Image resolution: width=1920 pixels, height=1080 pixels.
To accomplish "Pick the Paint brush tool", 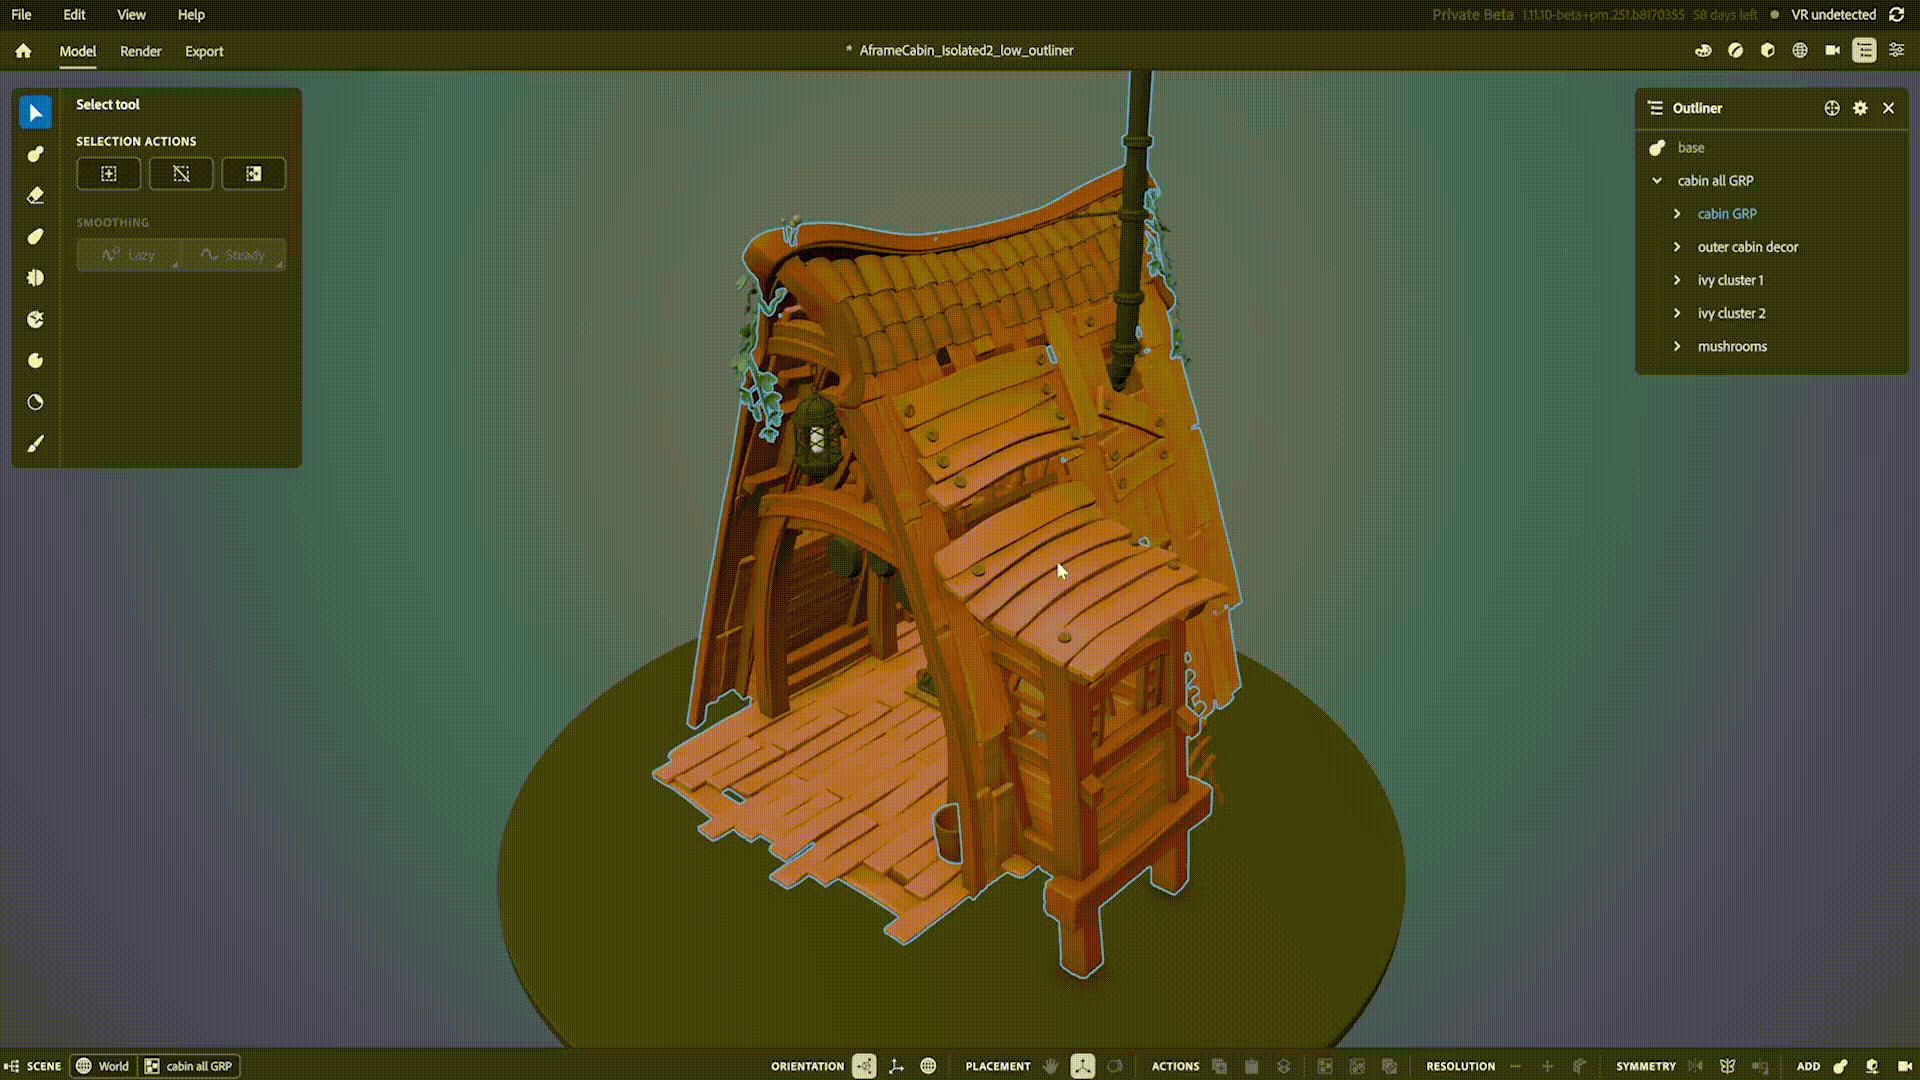I will click(x=35, y=444).
